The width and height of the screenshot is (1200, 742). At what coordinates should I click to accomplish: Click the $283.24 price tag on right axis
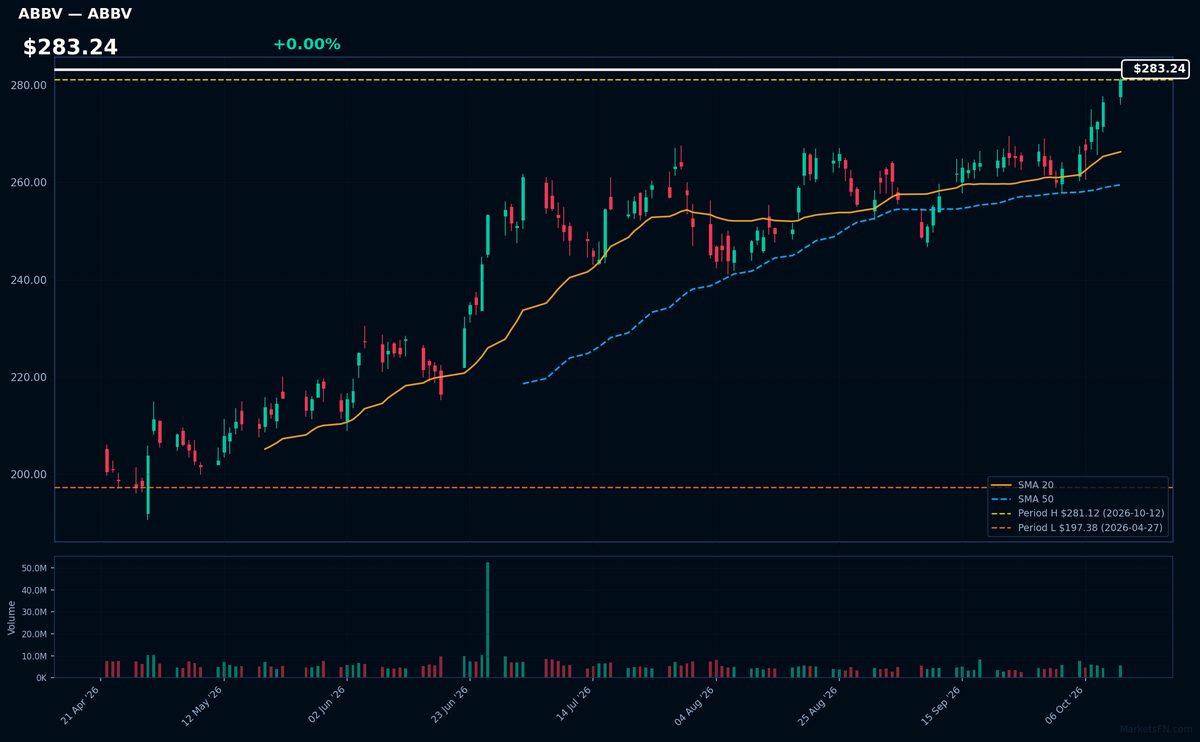(1156, 69)
